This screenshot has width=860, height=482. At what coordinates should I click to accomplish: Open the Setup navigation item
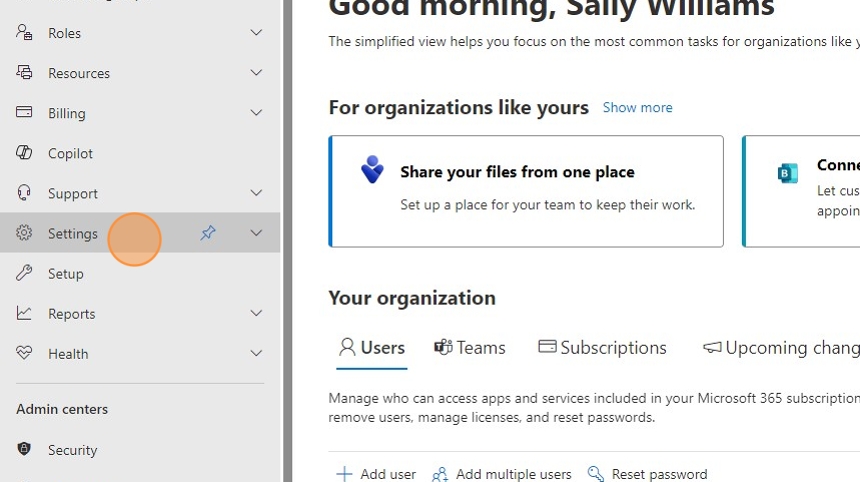coord(140,273)
